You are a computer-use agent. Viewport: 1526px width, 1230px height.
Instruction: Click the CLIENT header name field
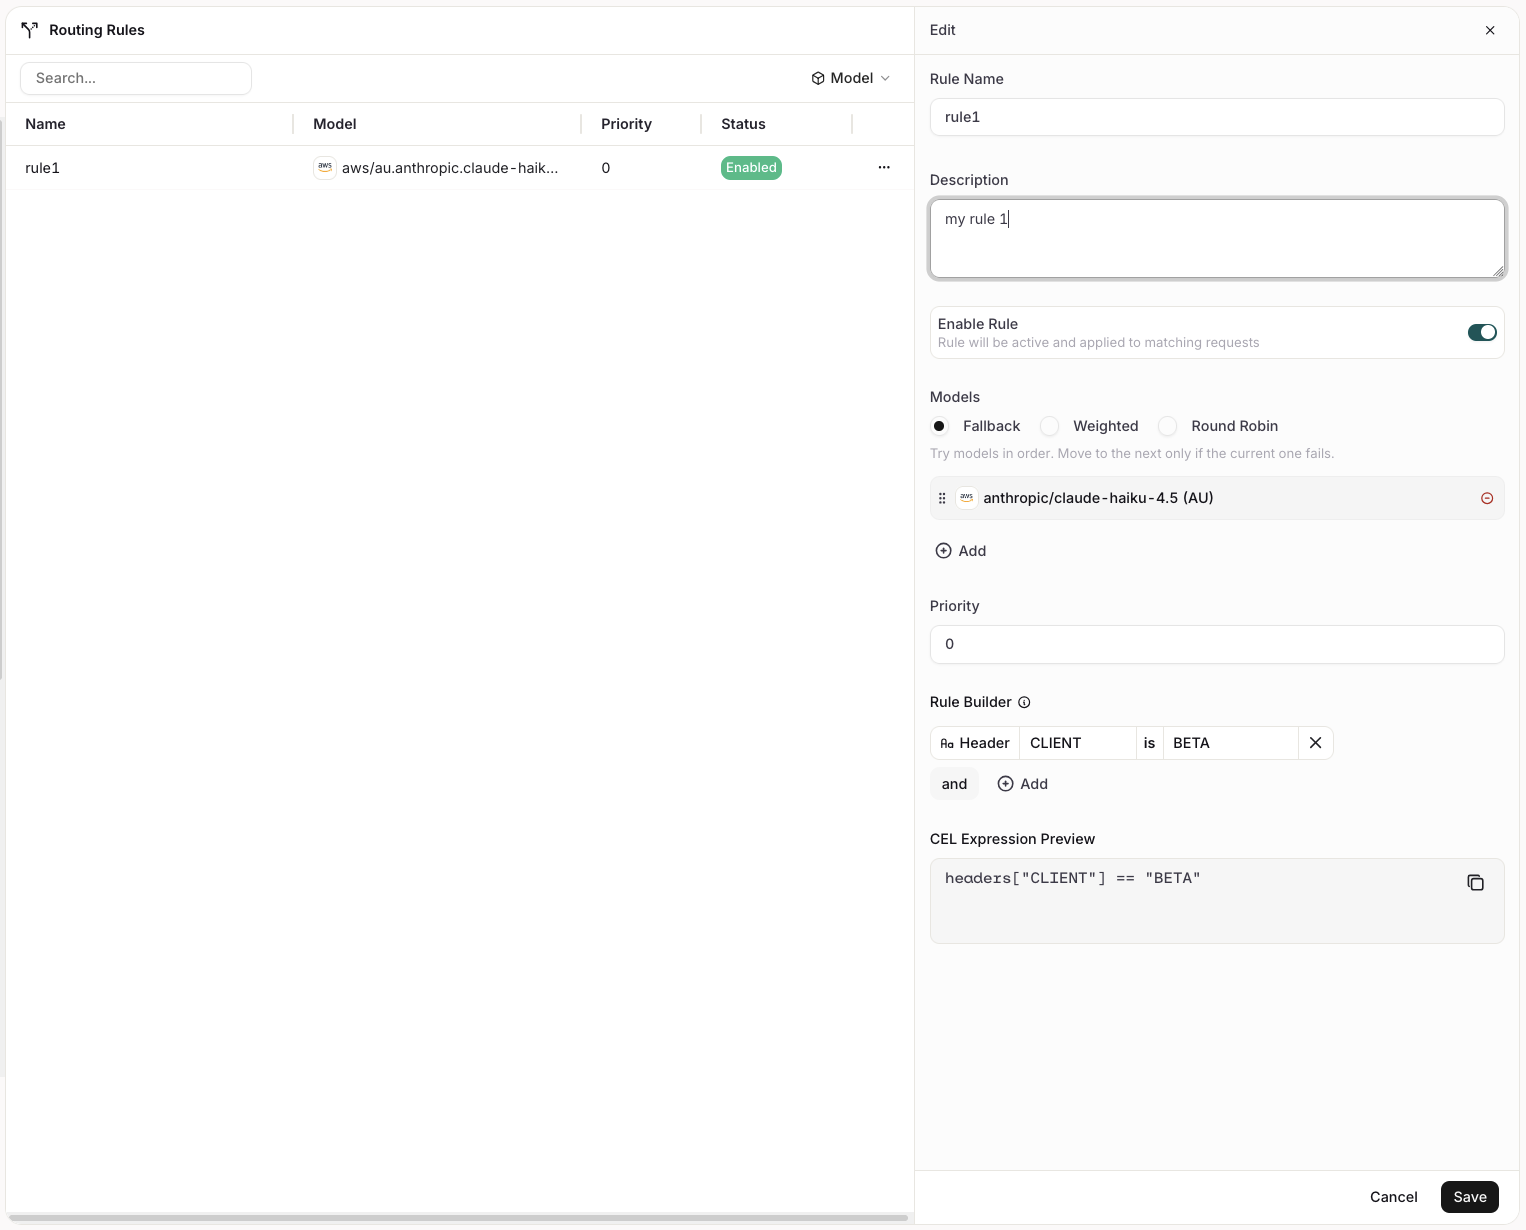point(1078,743)
